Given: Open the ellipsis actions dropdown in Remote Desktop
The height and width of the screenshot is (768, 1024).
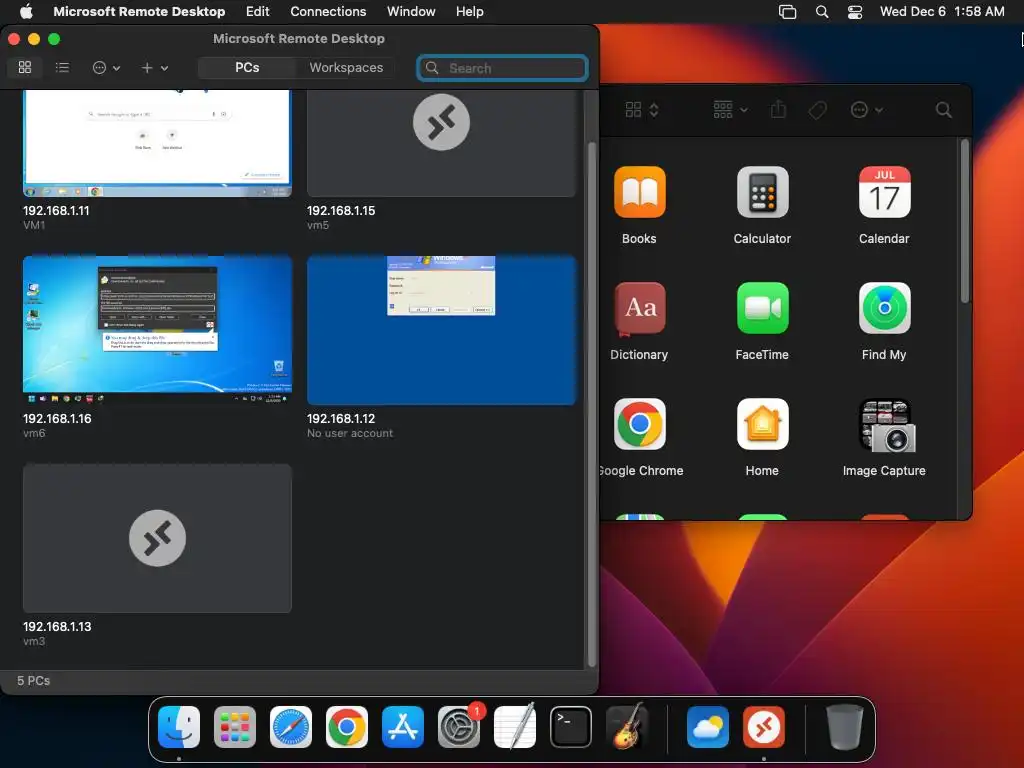Looking at the screenshot, I should [x=106, y=67].
